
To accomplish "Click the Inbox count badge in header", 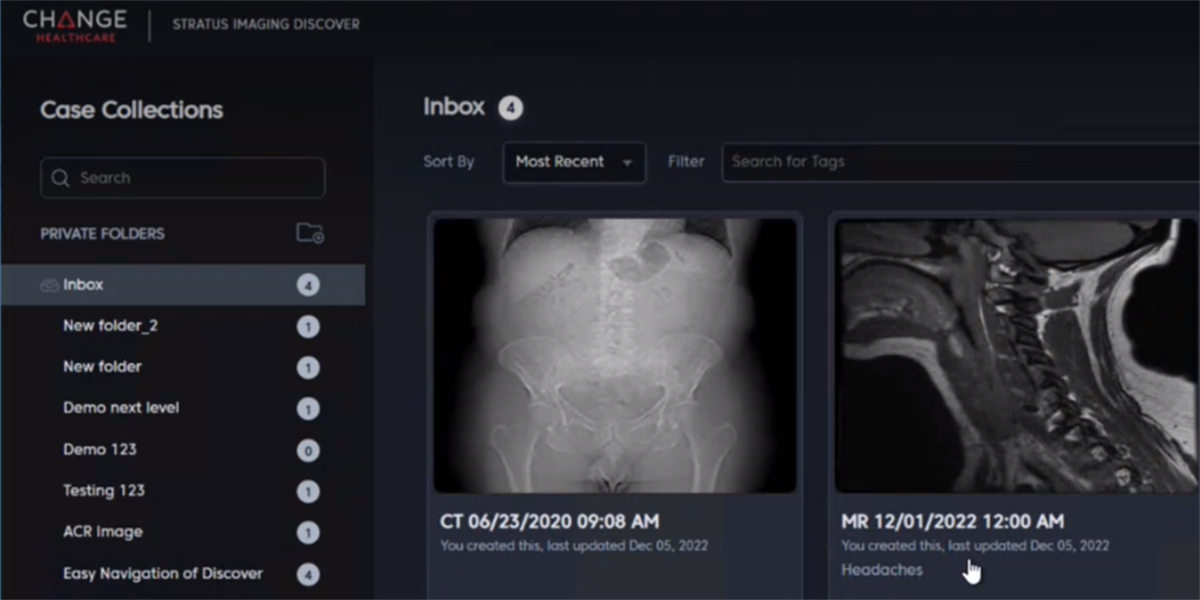I will coord(511,108).
